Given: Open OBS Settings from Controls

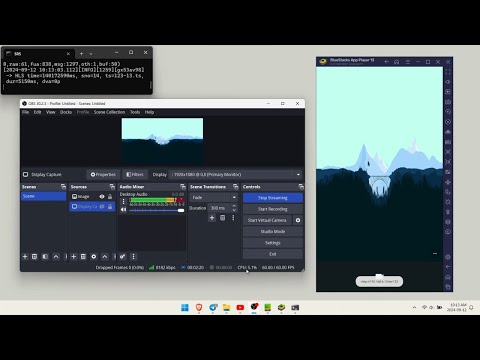Looking at the screenshot, I should [x=273, y=243].
